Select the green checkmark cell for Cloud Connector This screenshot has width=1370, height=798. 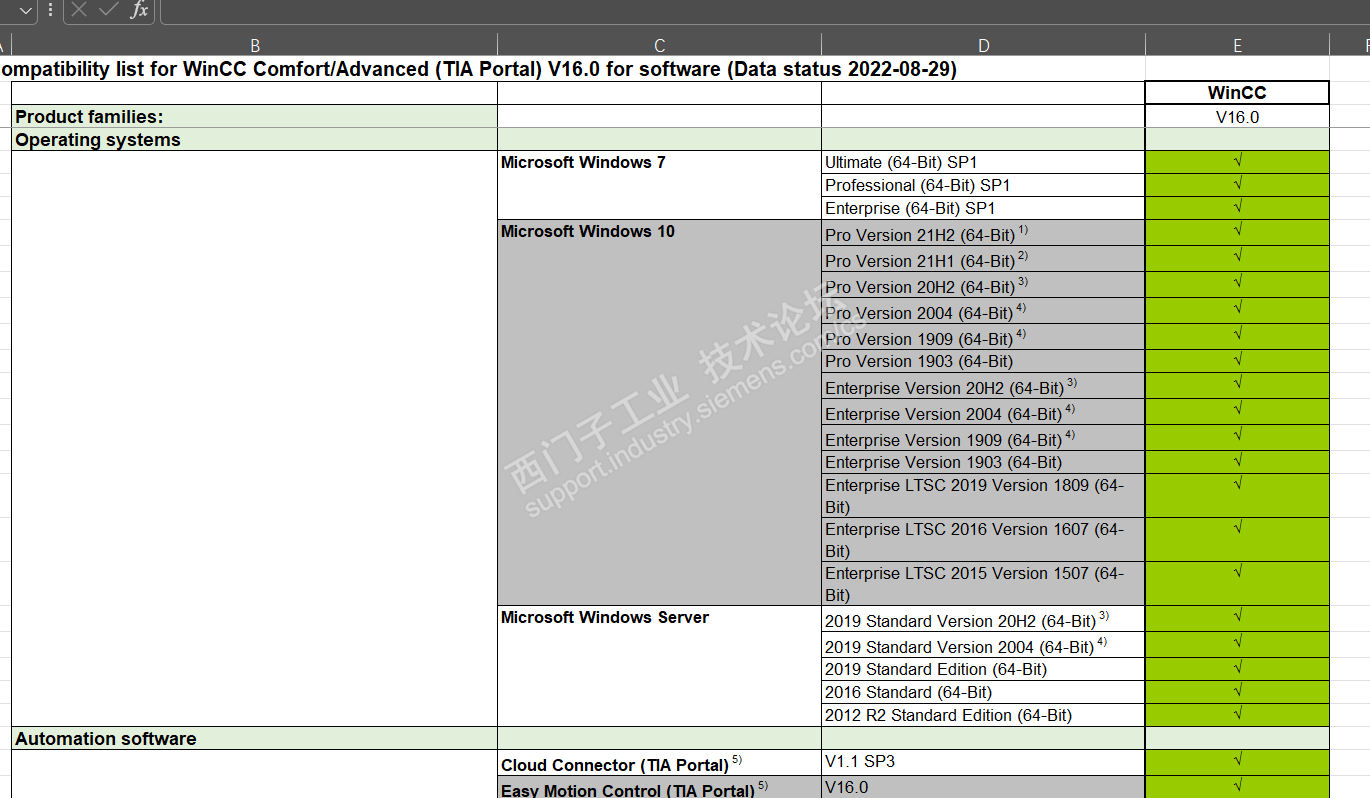pos(1237,763)
